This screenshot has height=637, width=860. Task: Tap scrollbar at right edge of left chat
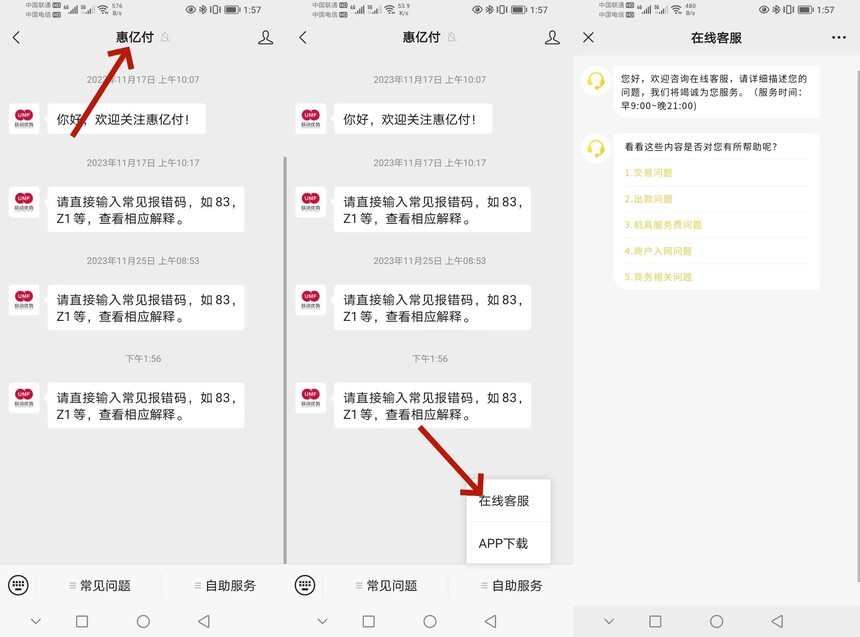(285, 360)
